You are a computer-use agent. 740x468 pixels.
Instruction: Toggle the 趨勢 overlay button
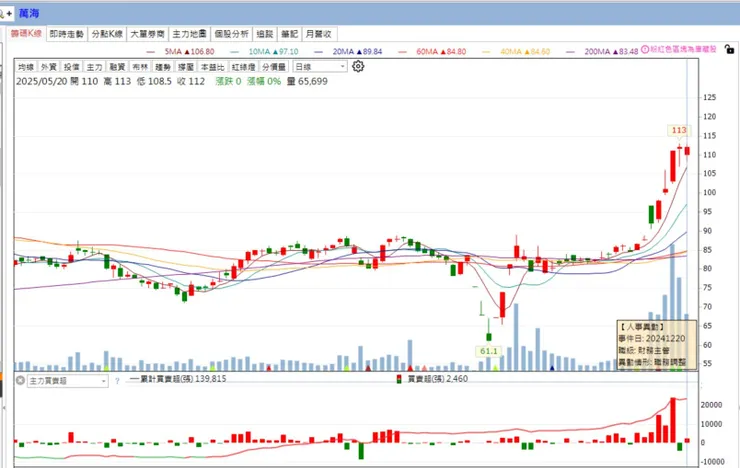163,67
